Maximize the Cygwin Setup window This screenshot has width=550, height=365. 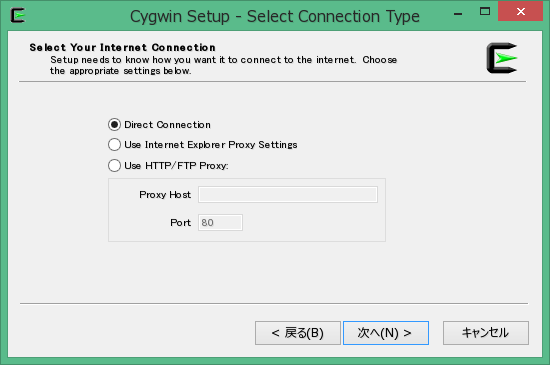[x=485, y=12]
